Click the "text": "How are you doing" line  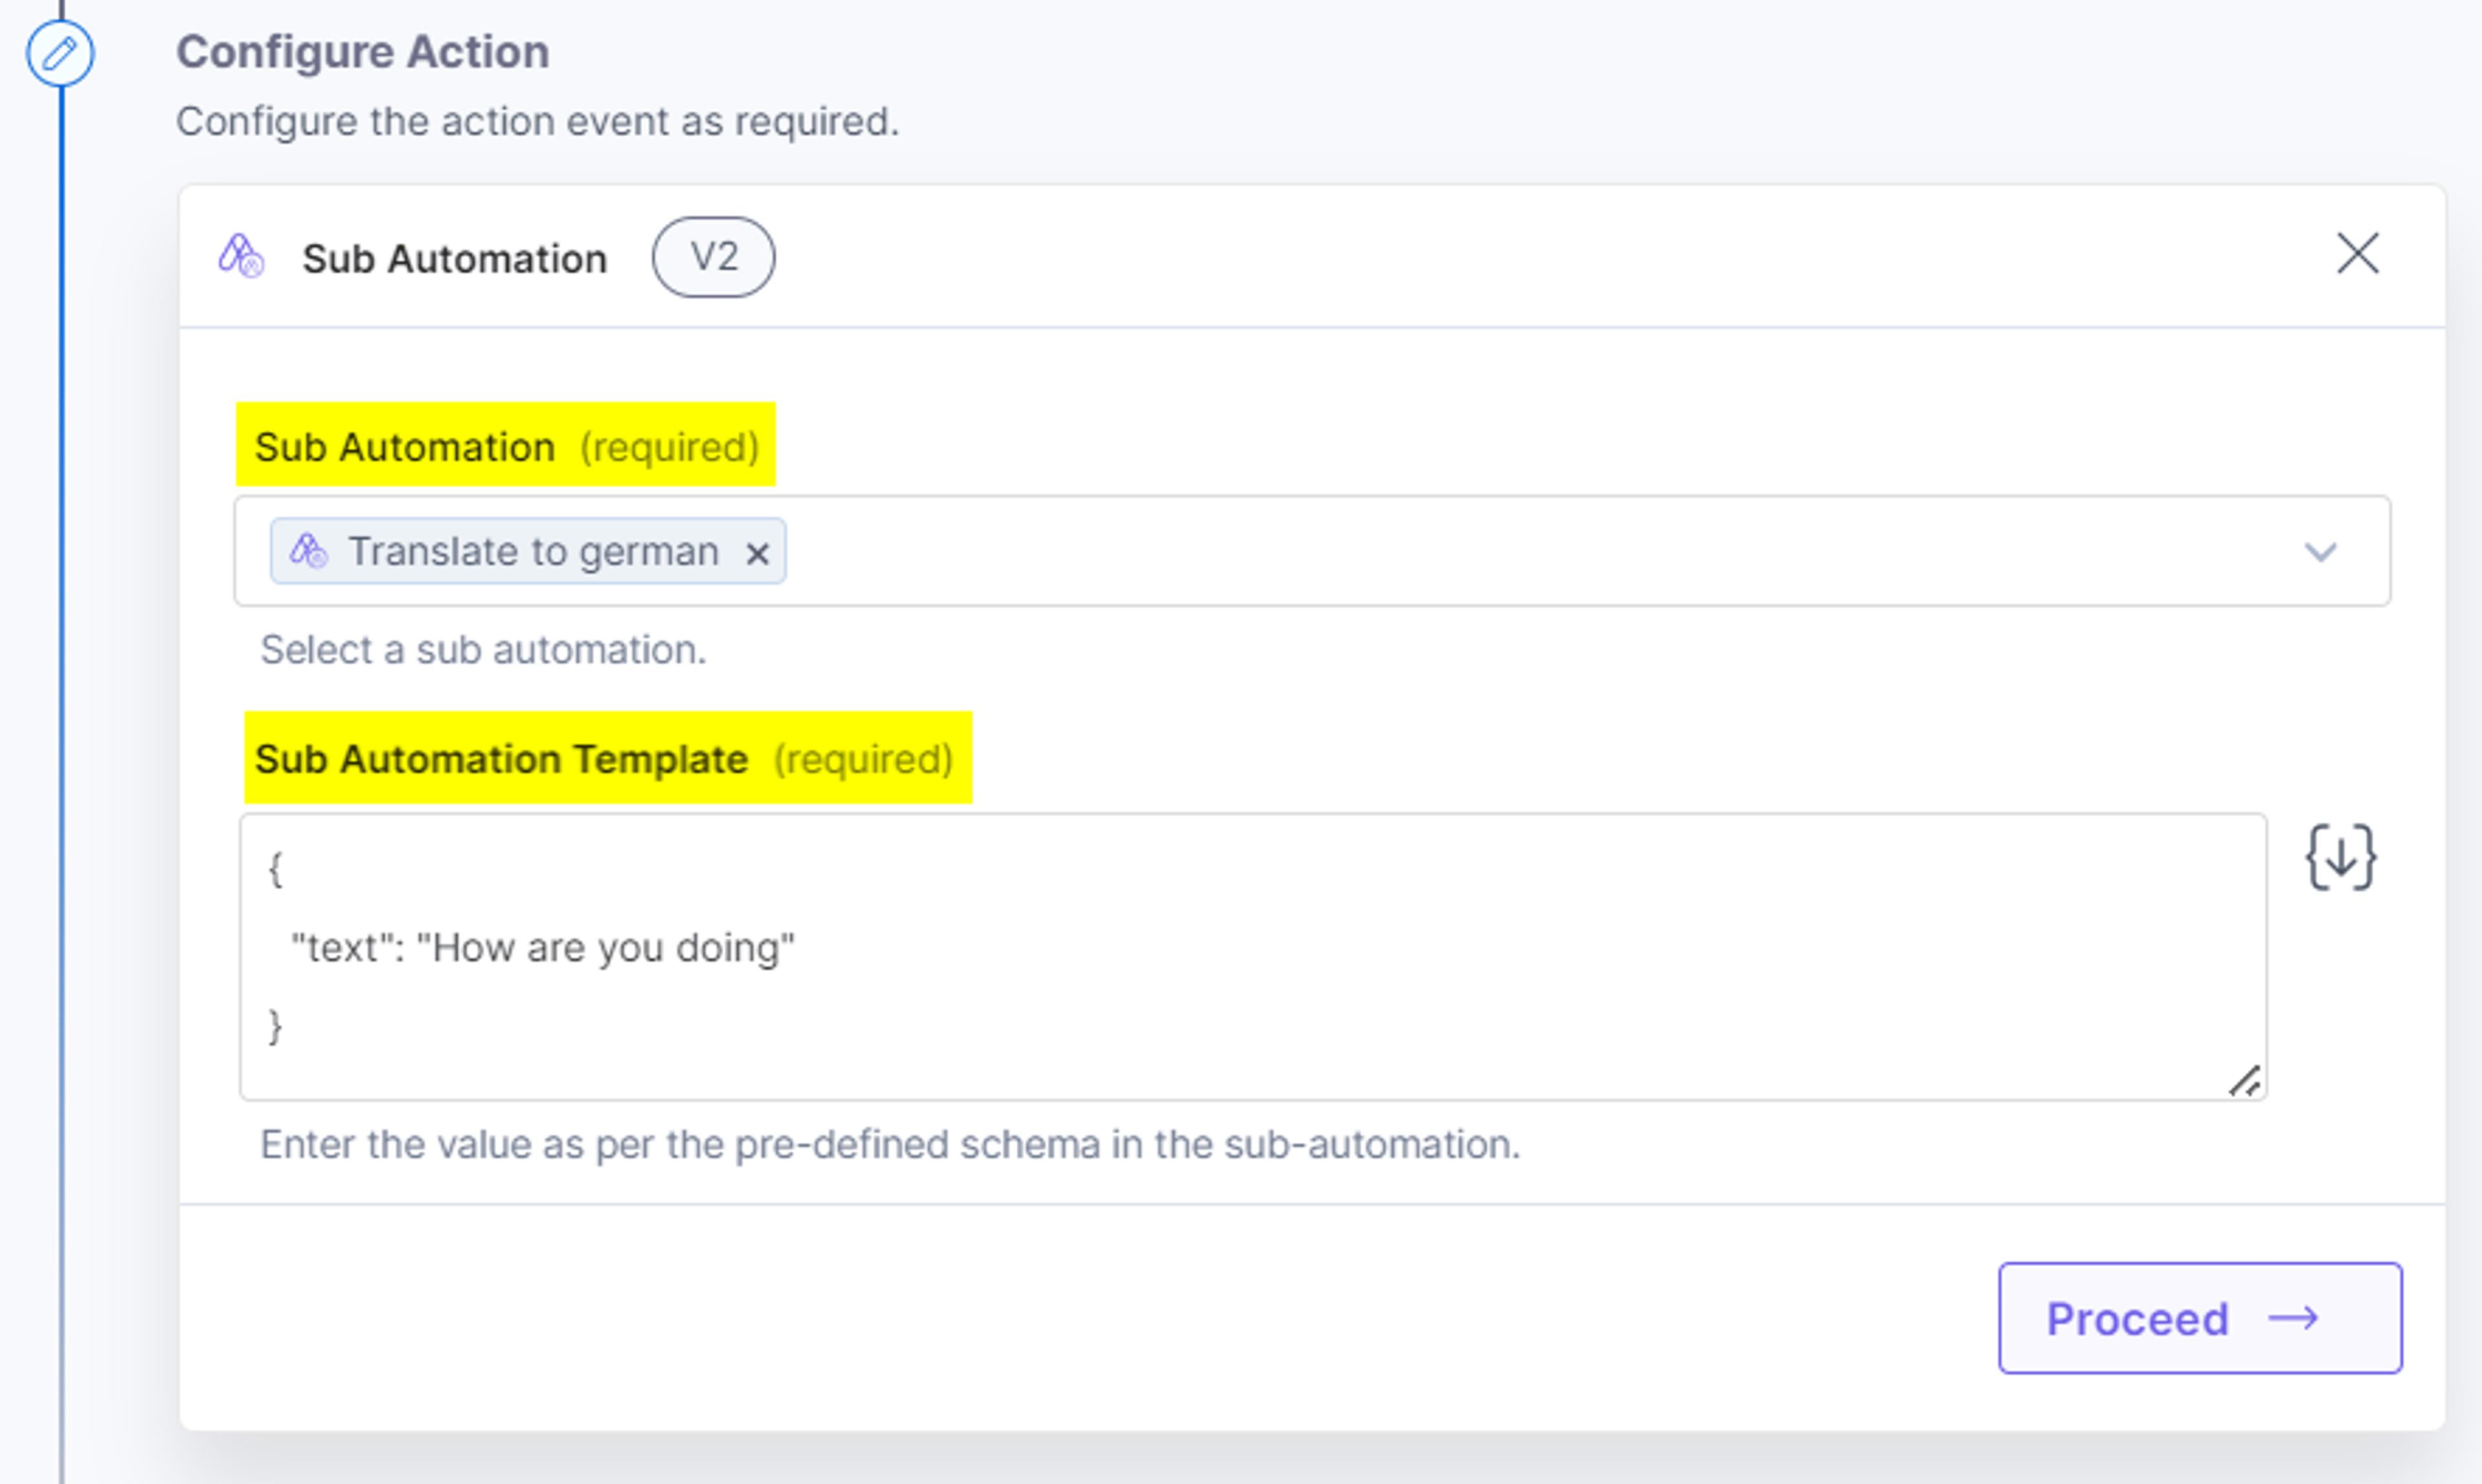[x=543, y=948]
